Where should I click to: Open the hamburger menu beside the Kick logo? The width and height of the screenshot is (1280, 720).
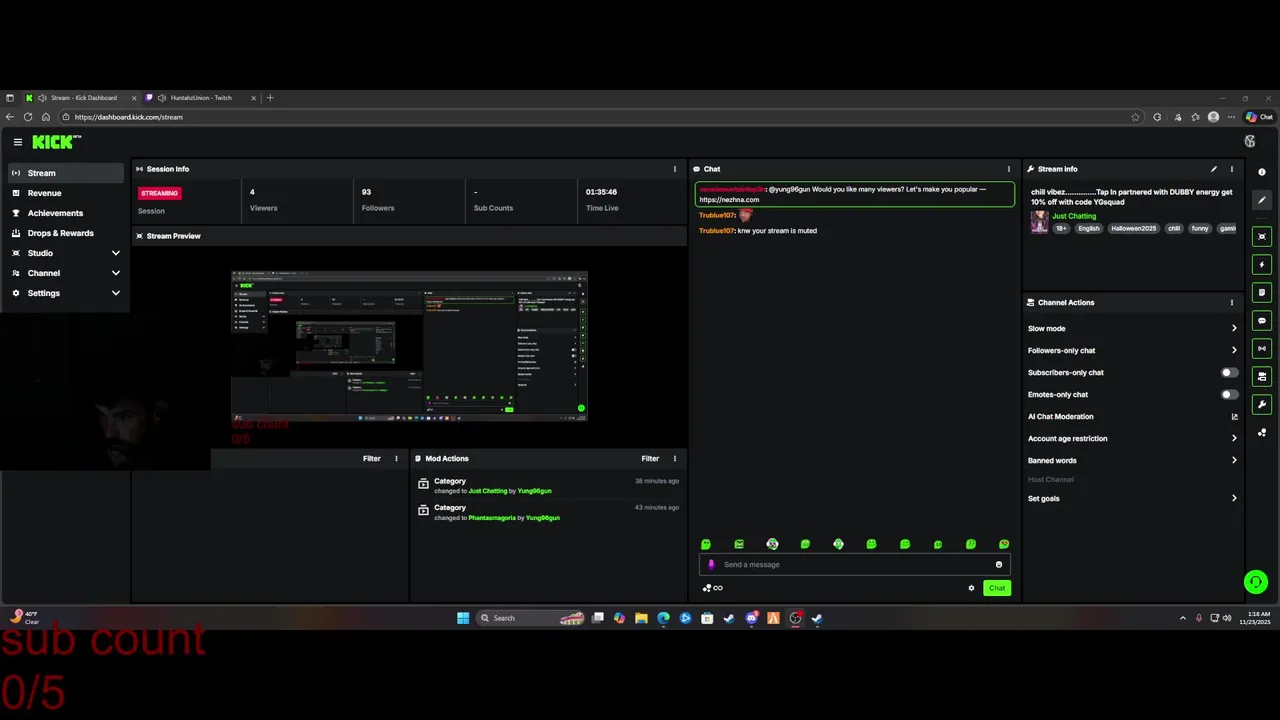[x=17, y=142]
